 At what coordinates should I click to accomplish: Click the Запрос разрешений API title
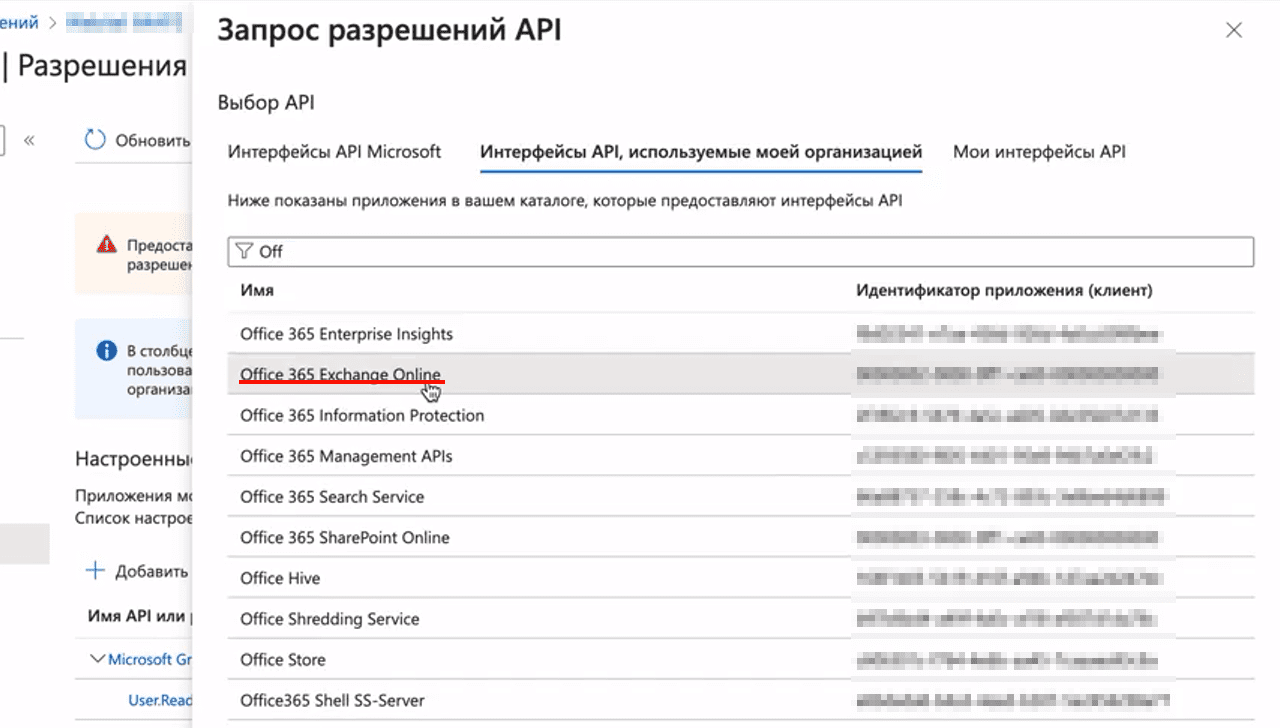pos(389,30)
